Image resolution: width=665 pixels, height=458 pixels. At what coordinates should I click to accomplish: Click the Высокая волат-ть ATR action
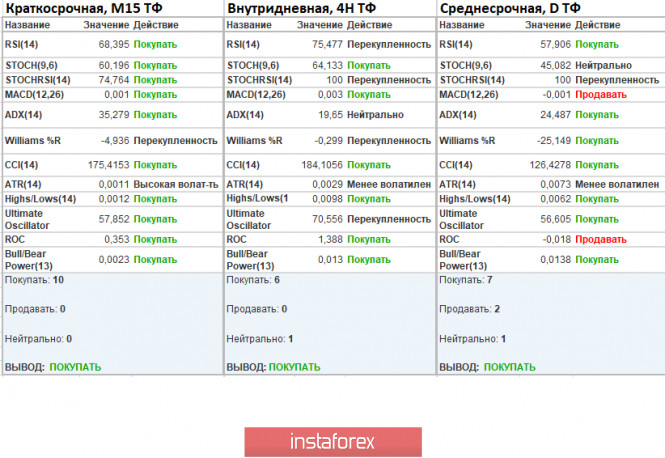click(x=176, y=184)
